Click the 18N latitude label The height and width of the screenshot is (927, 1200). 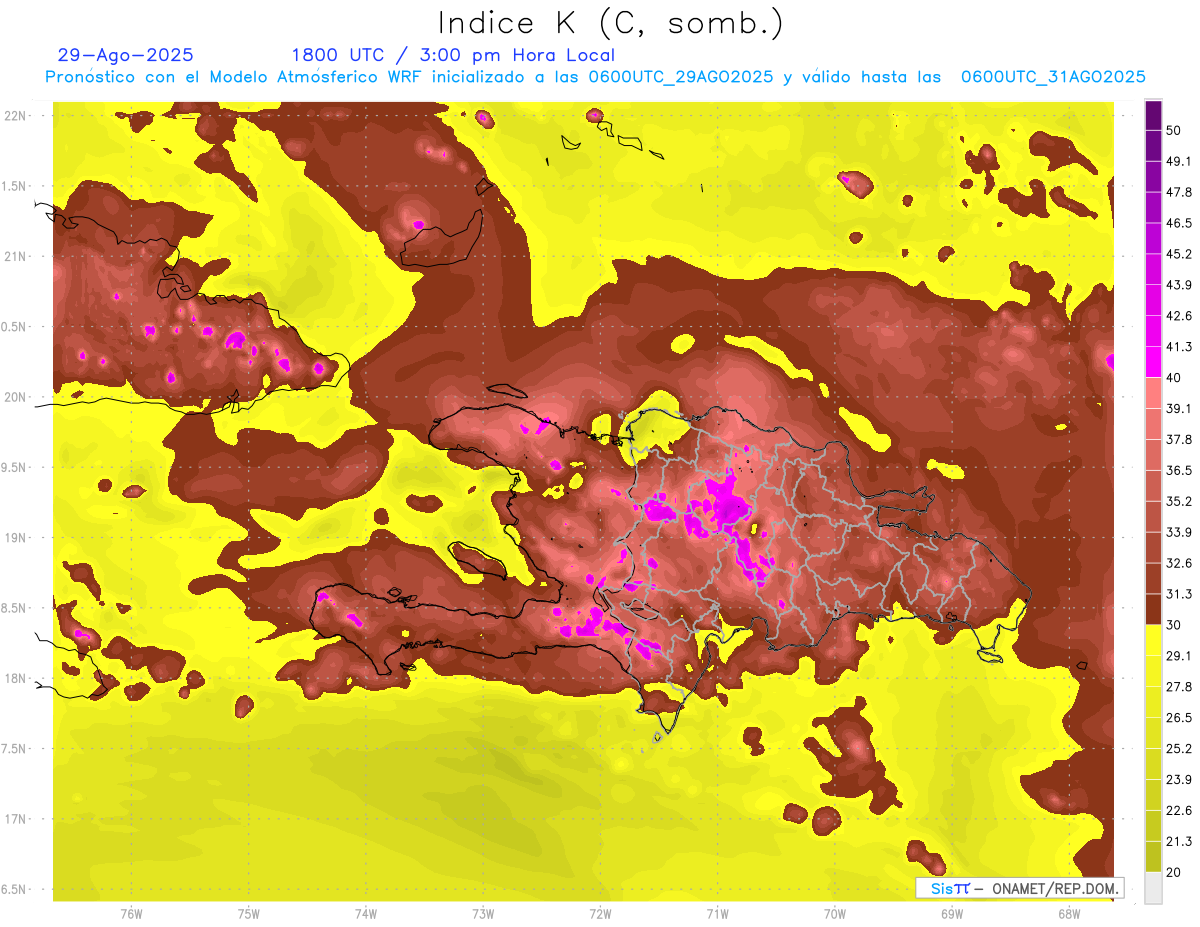[x=16, y=678]
